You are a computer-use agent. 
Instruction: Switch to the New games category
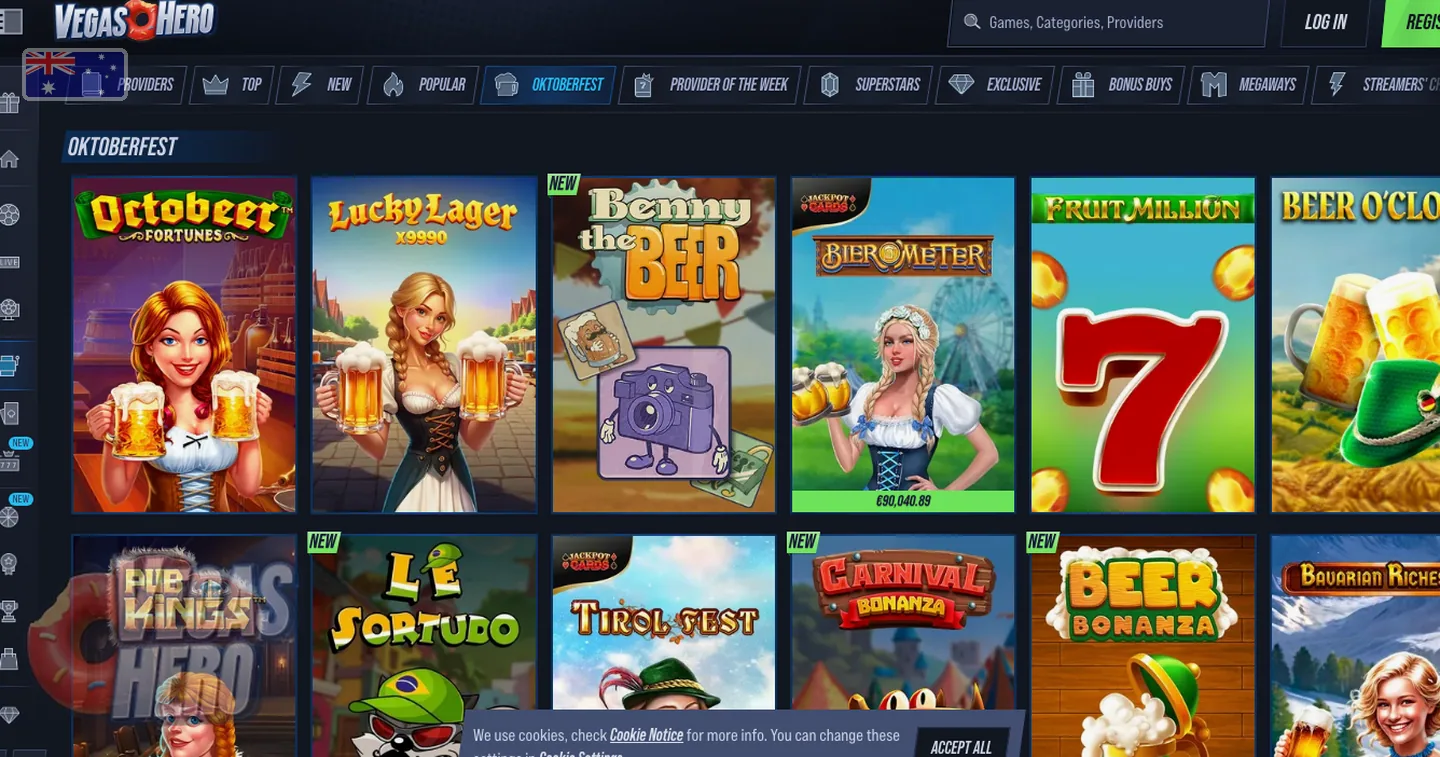click(321, 85)
